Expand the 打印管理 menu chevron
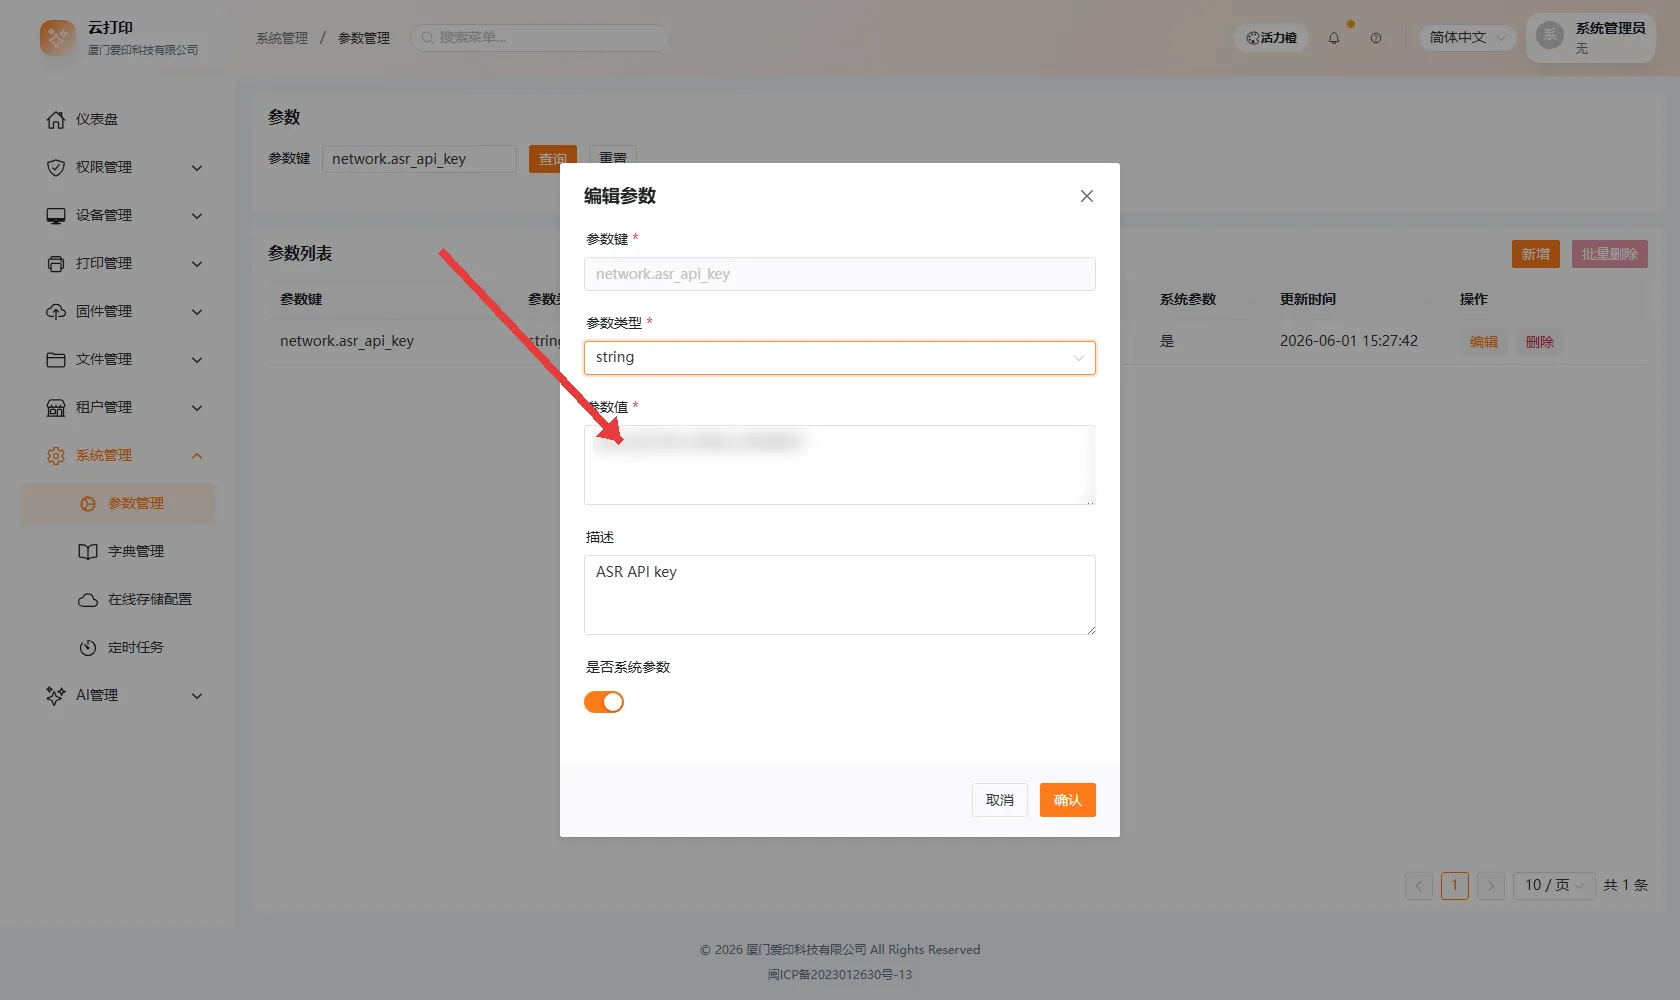1680x1000 pixels. 197,264
